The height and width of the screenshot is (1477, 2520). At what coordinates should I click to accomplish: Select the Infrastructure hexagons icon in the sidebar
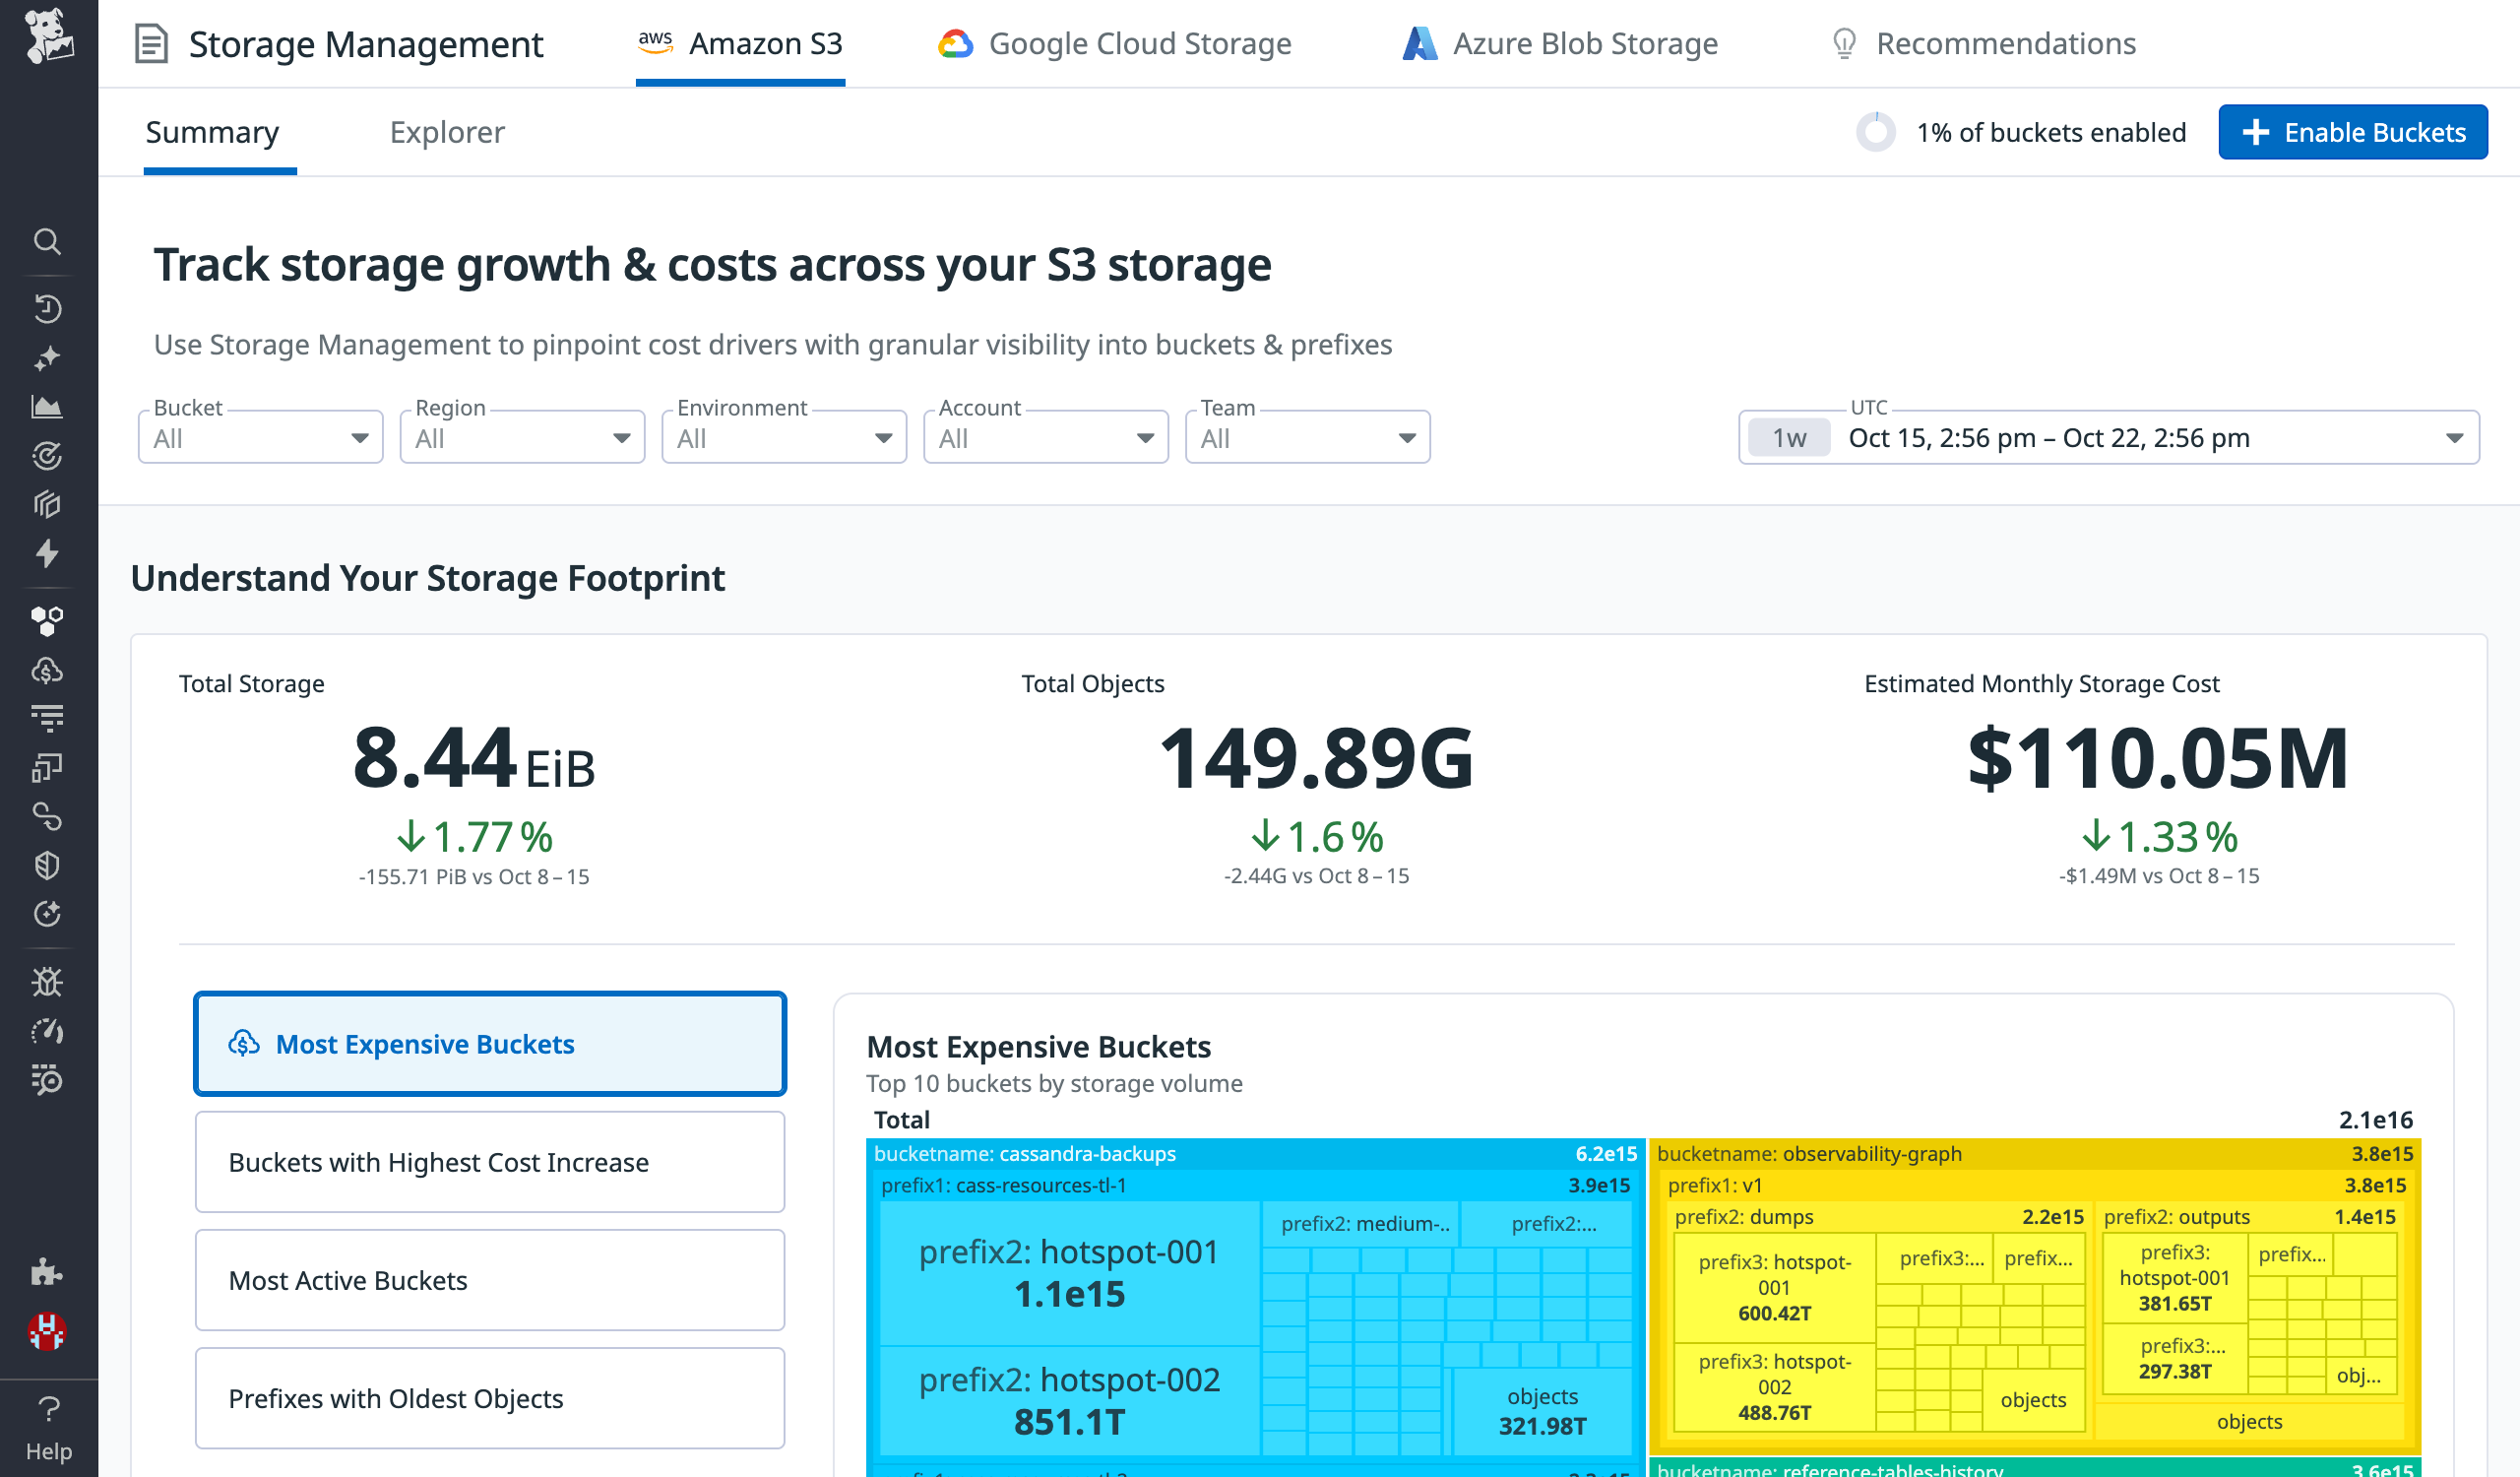47,619
